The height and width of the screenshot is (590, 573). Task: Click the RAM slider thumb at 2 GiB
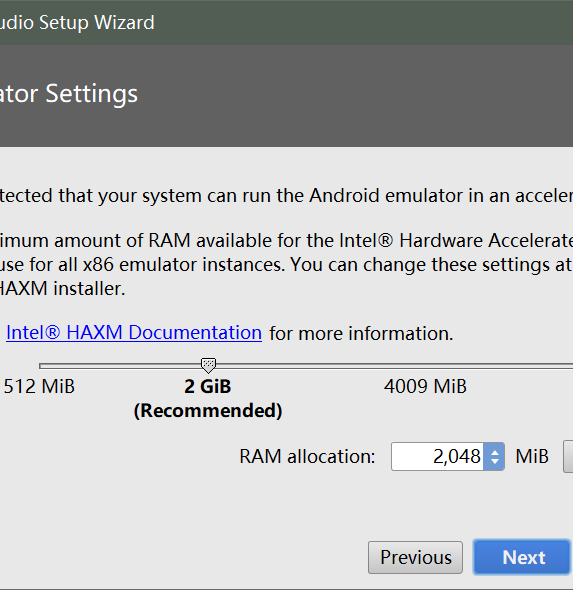click(208, 365)
